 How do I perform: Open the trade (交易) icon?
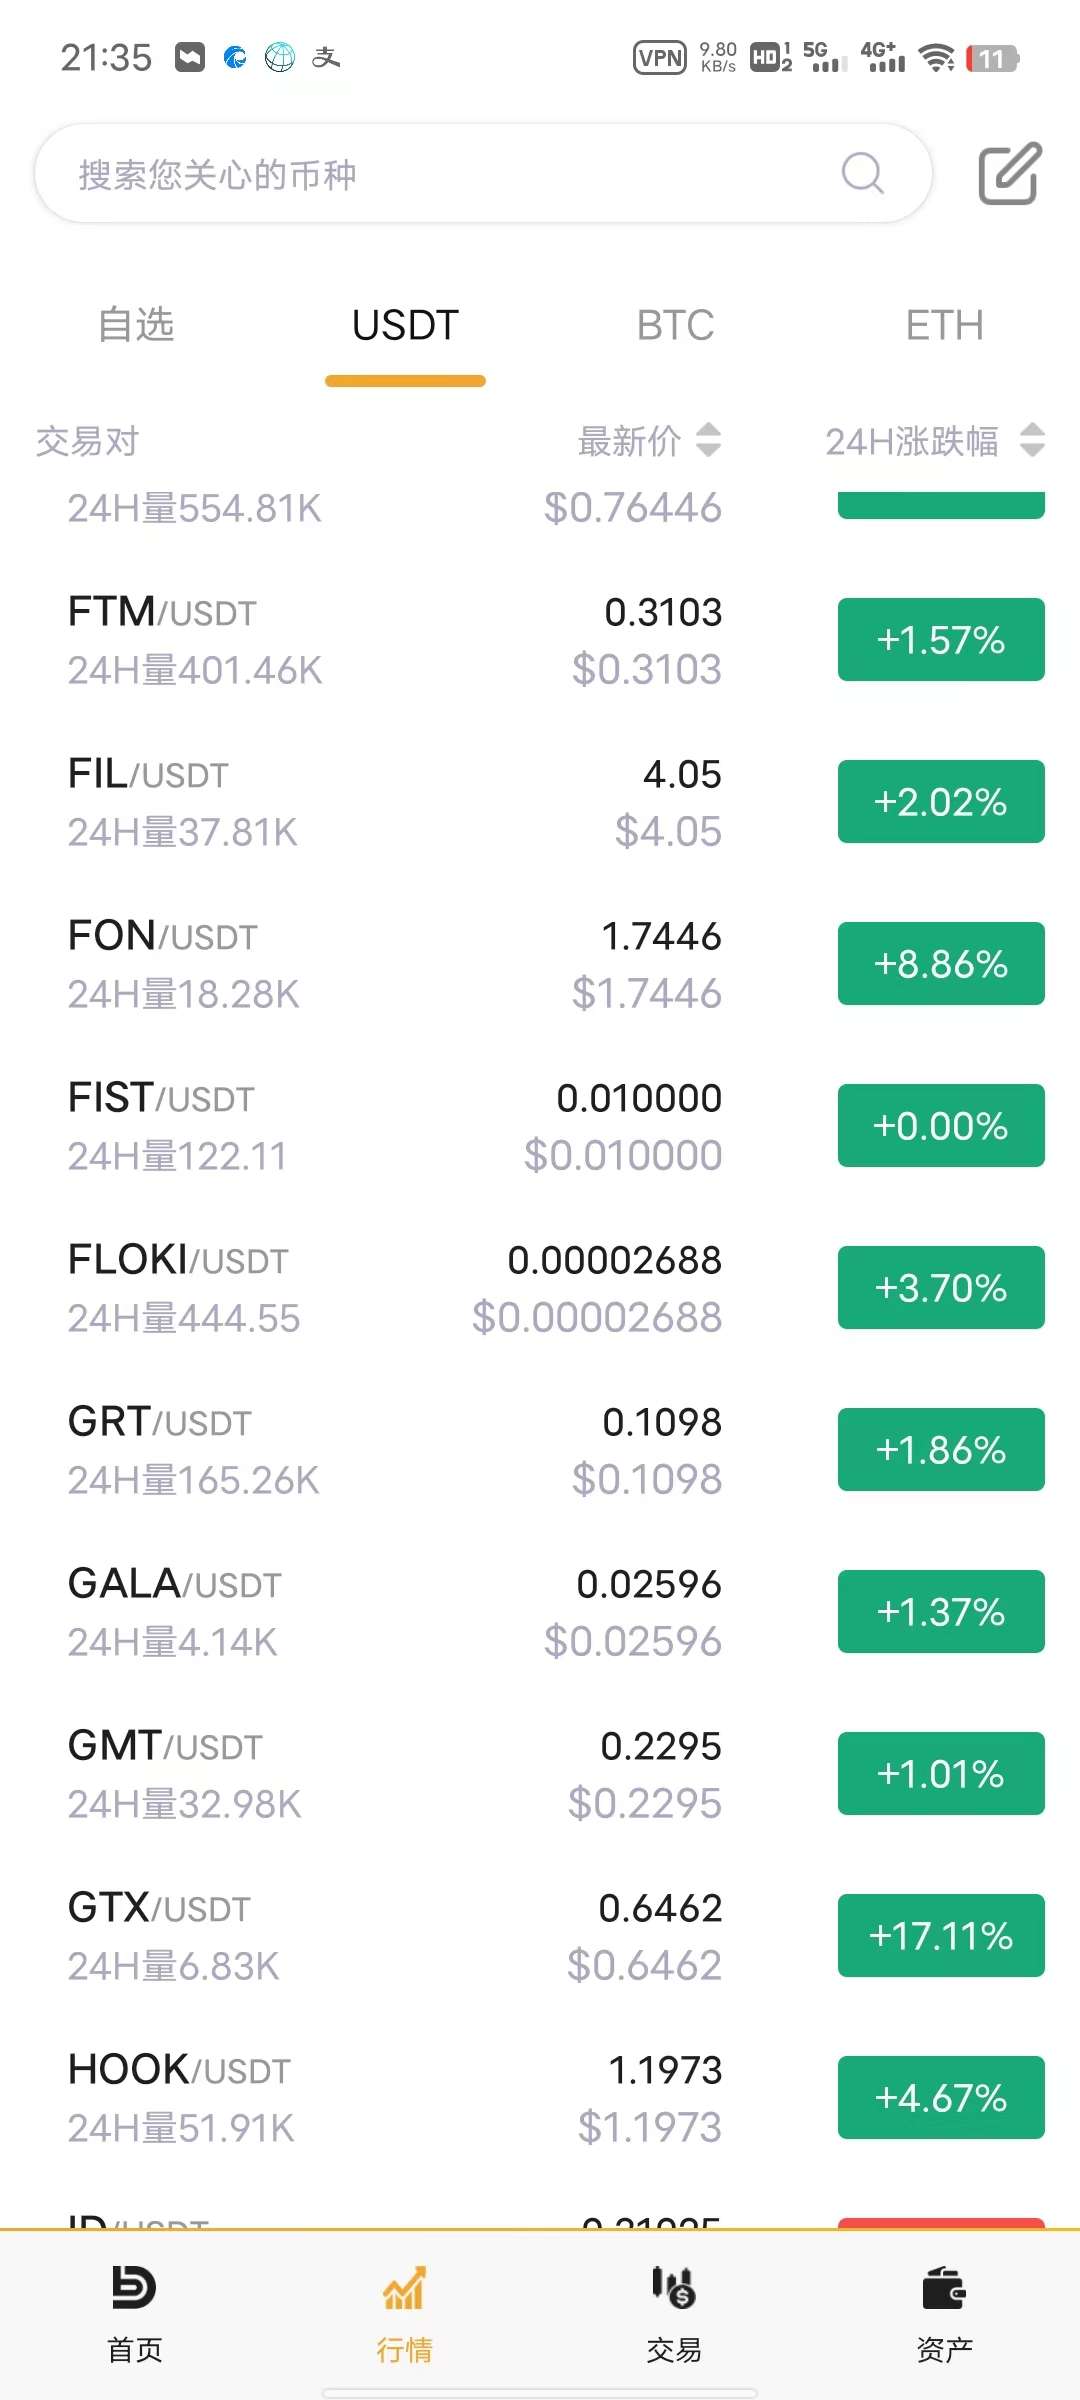(674, 2287)
